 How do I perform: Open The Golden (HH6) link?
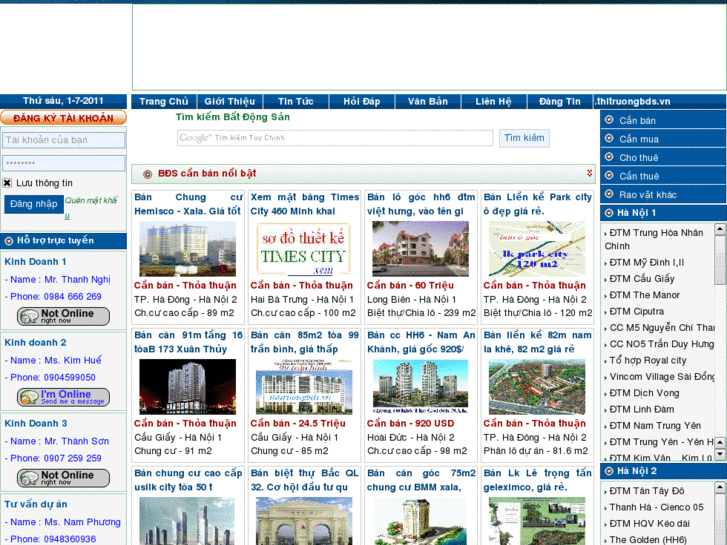[x=648, y=539]
